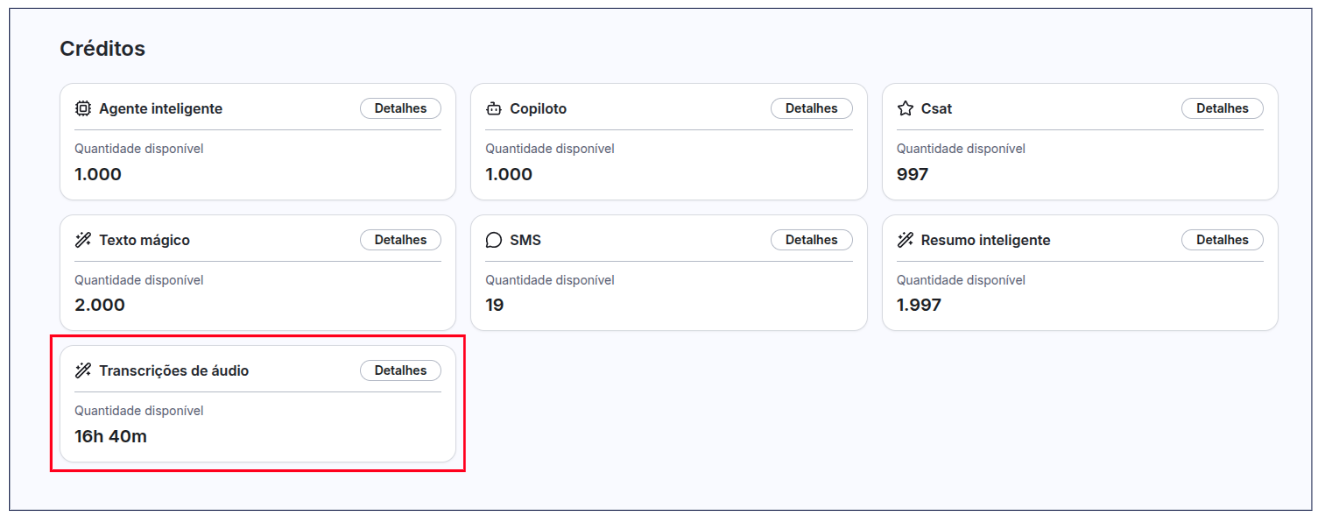Click the Csat star icon
This screenshot has height=518, width=1322.
coord(905,109)
